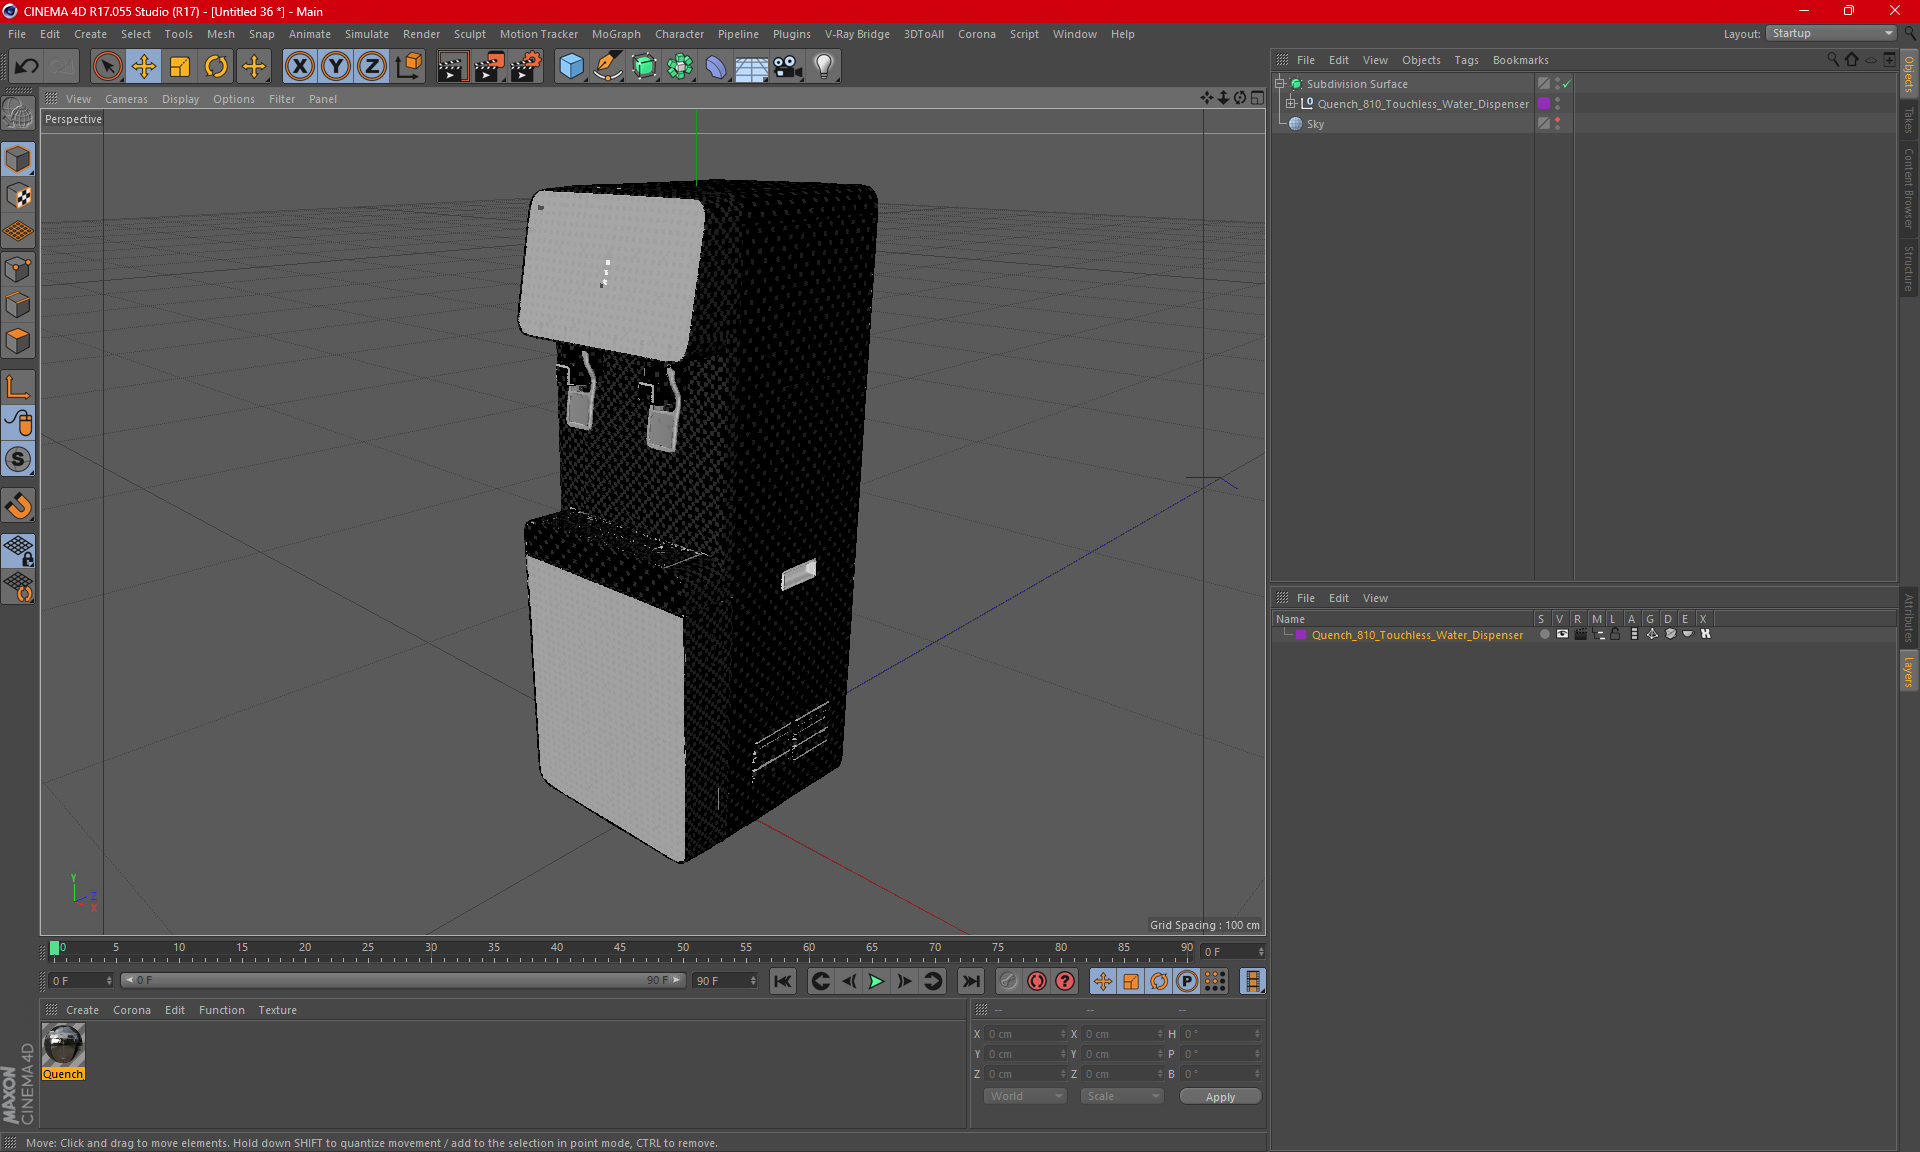This screenshot has width=1920, height=1152.
Task: Add a Cube primitive object
Action: (571, 66)
